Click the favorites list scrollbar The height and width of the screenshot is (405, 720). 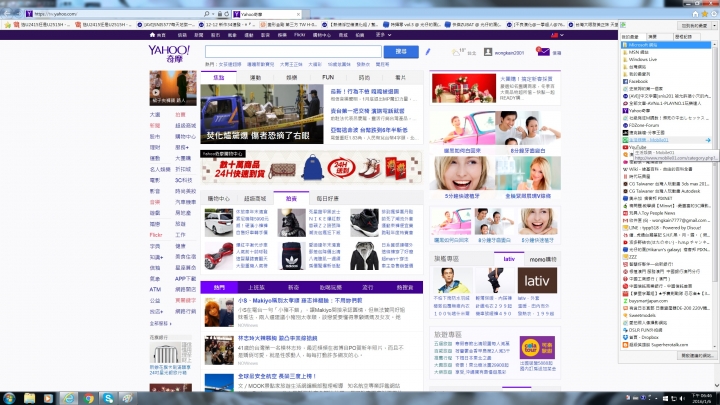714,195
